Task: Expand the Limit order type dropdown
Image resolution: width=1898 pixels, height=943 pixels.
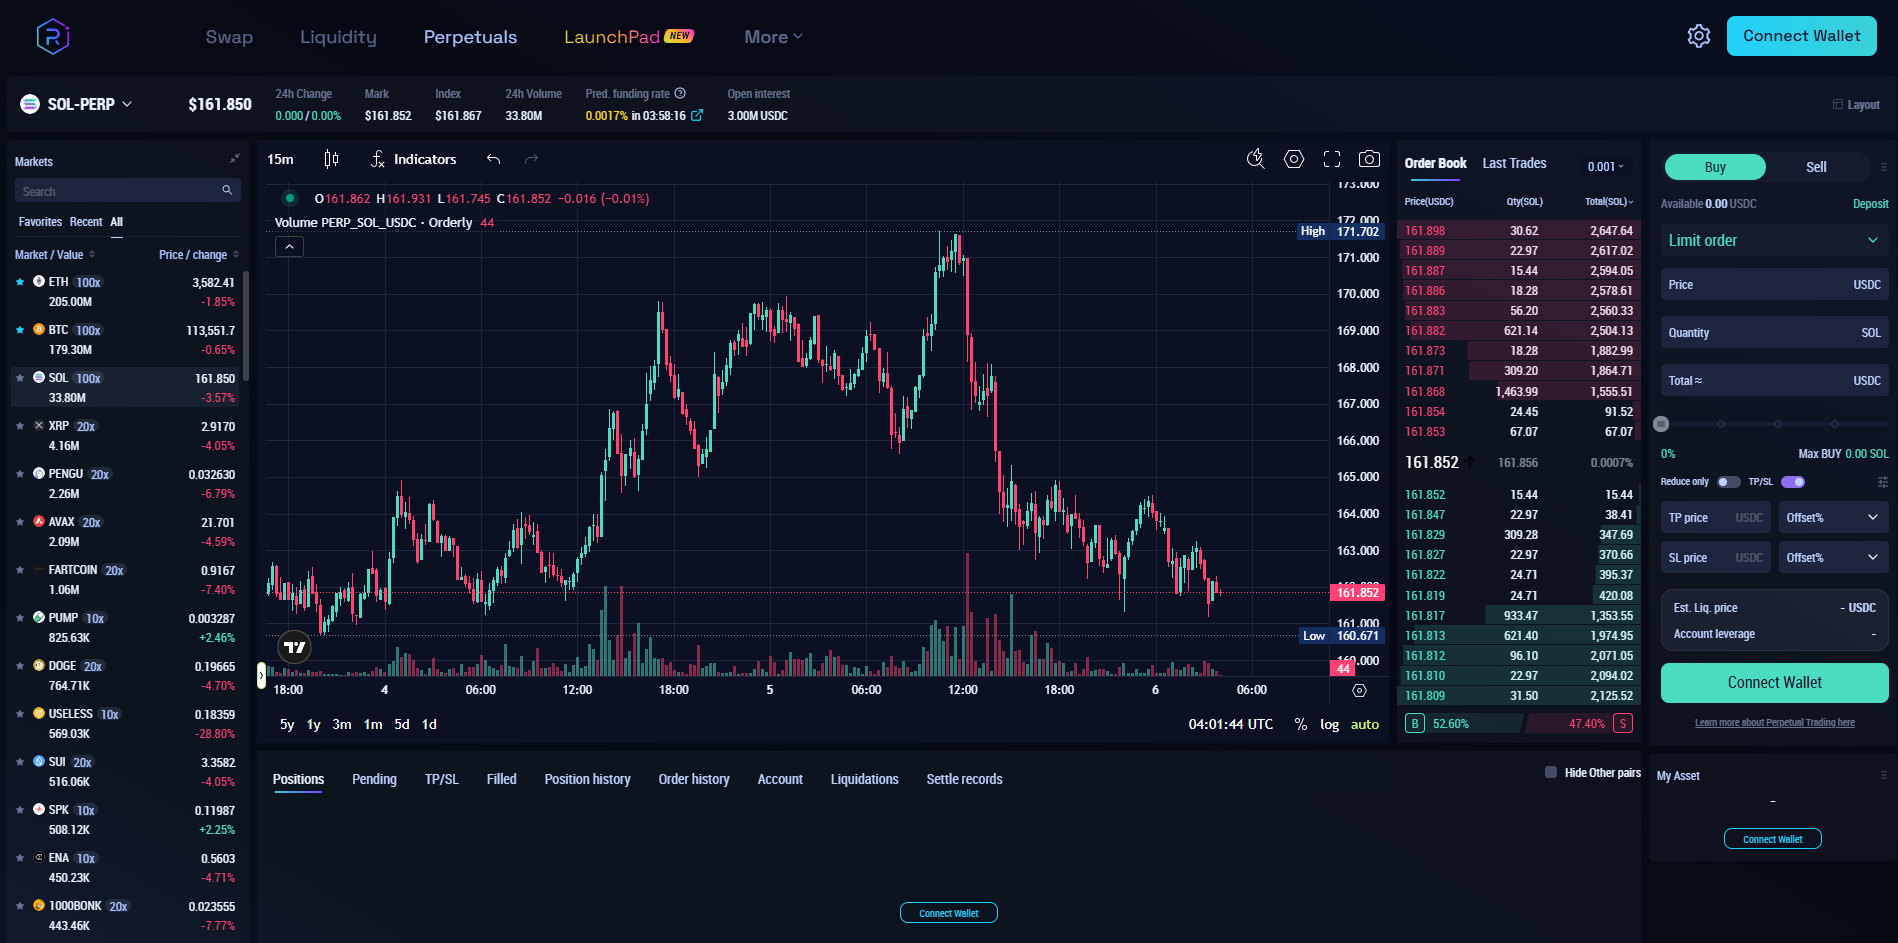Action: point(1773,241)
